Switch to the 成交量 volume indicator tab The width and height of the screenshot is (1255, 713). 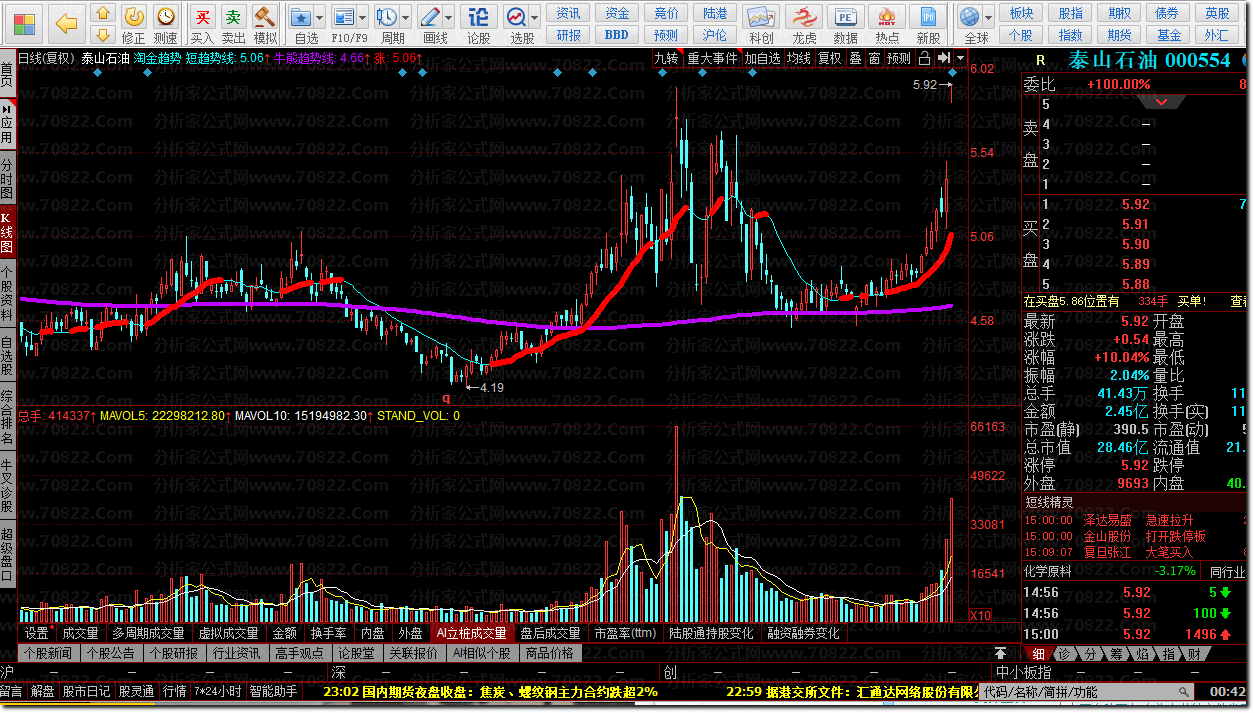pos(80,633)
